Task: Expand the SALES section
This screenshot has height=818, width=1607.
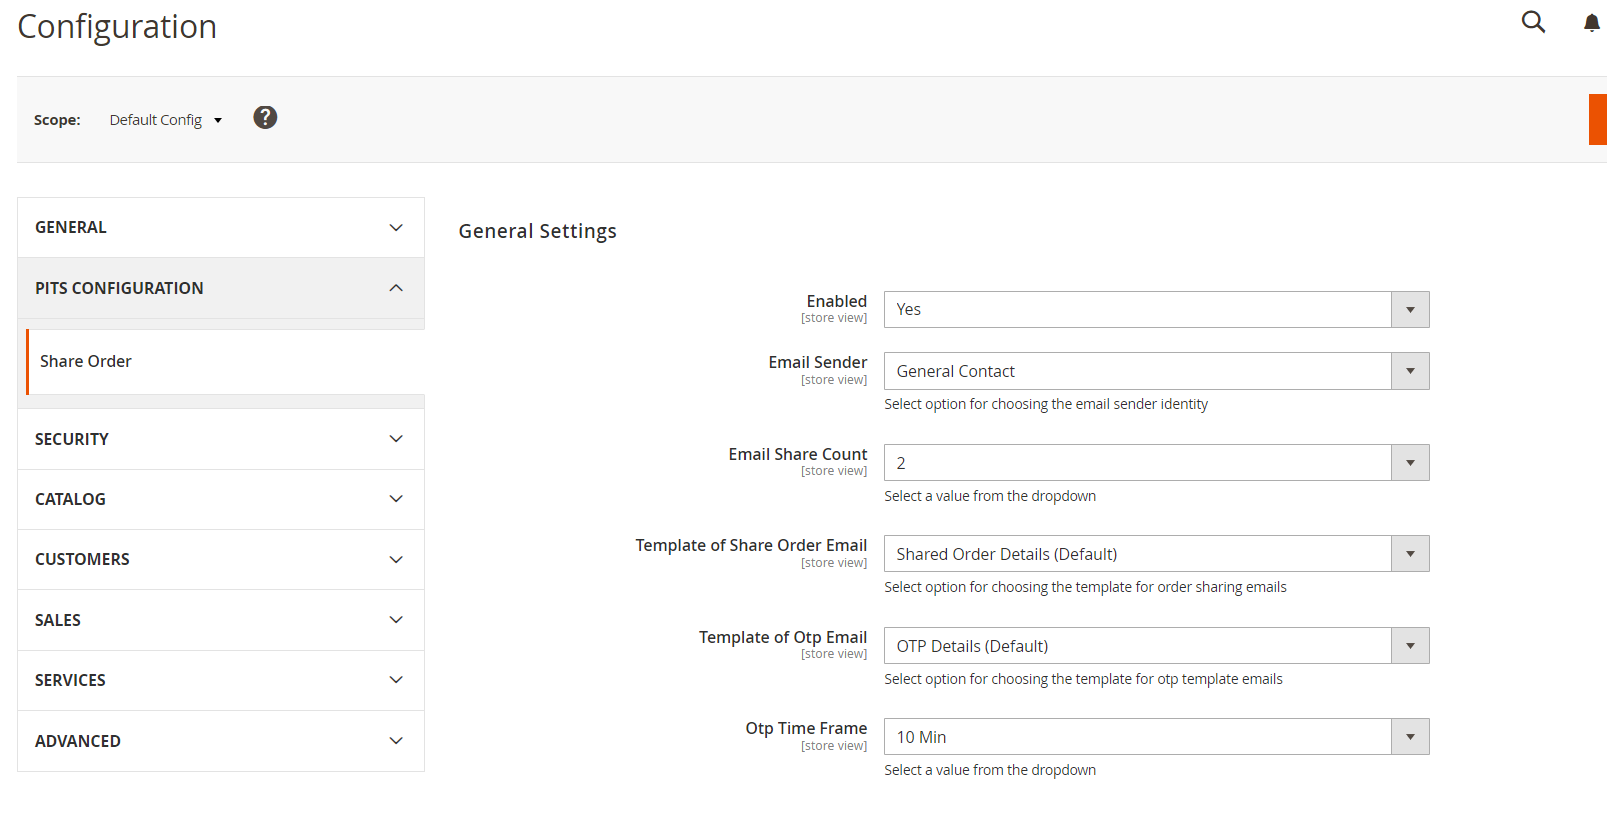Action: 220,620
